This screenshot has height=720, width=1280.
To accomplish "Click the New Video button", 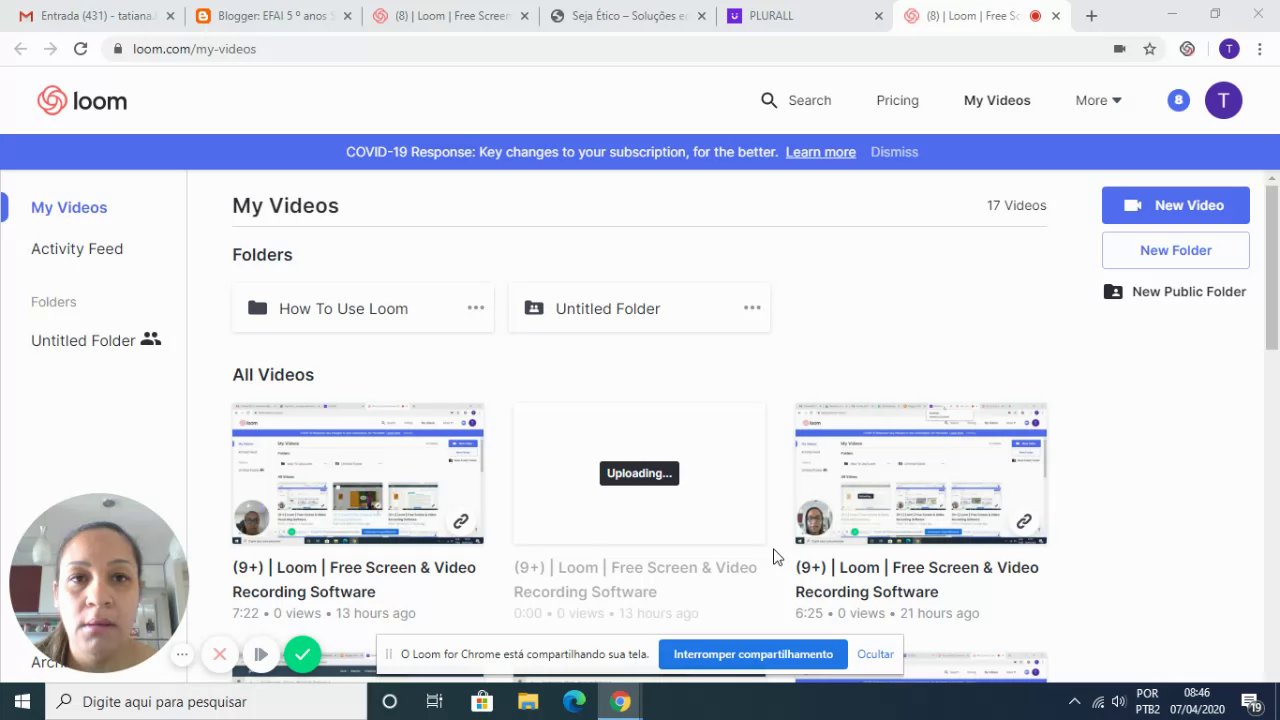I will point(1175,205).
